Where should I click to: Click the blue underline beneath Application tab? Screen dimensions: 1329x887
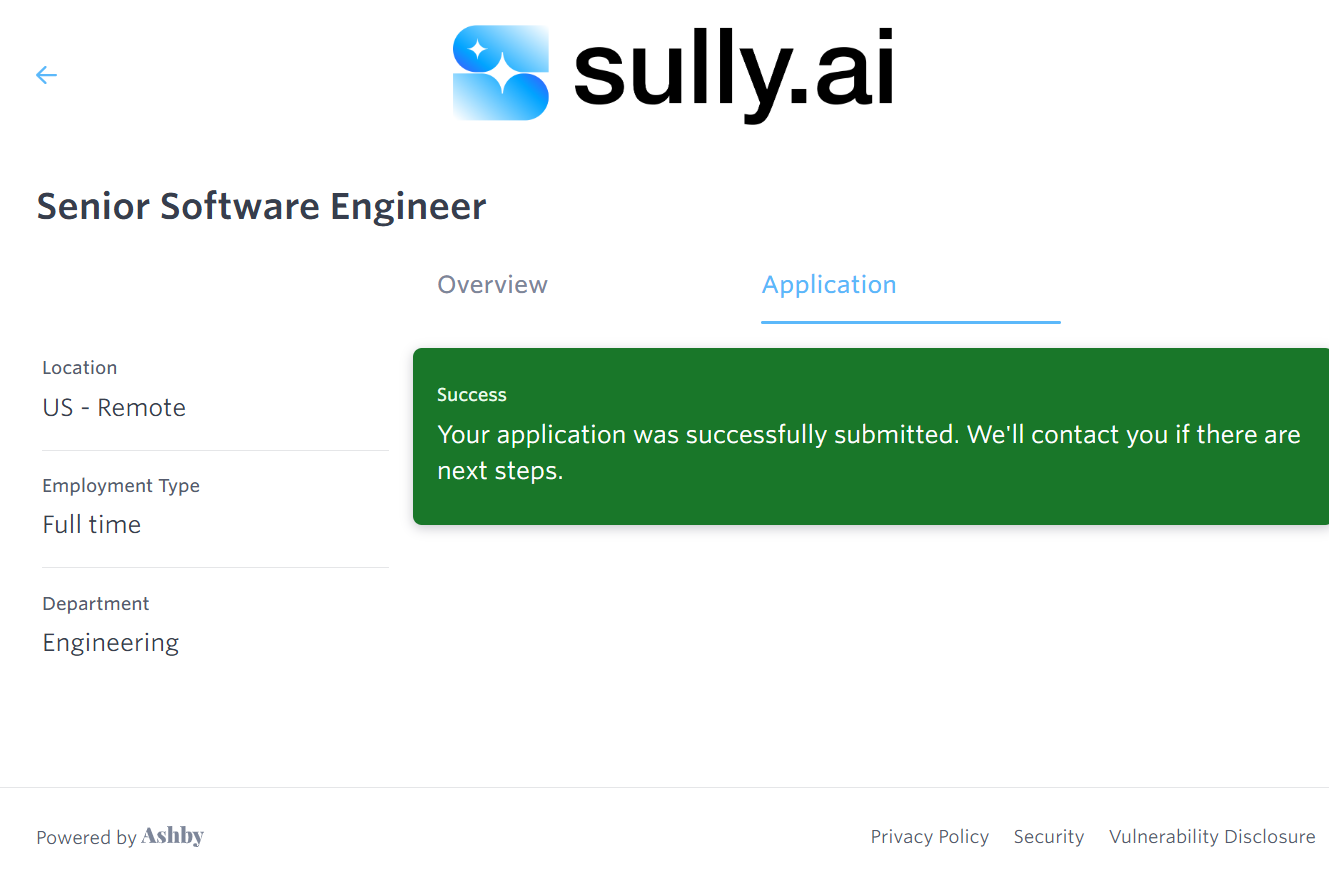click(910, 322)
